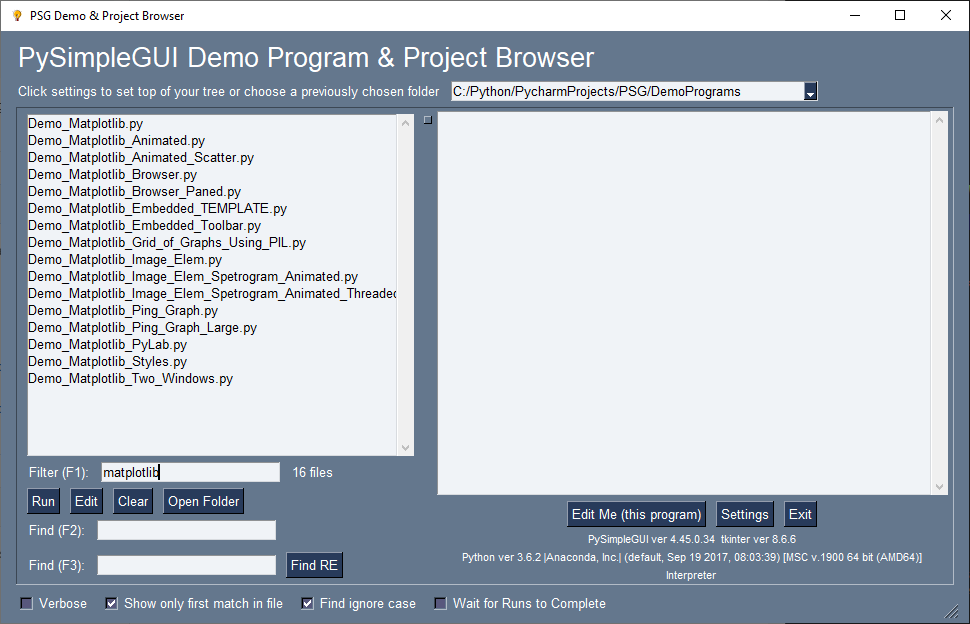The width and height of the screenshot is (970, 624).
Task: Click the PSG lightbulb icon in the title bar
Action: pos(17,16)
